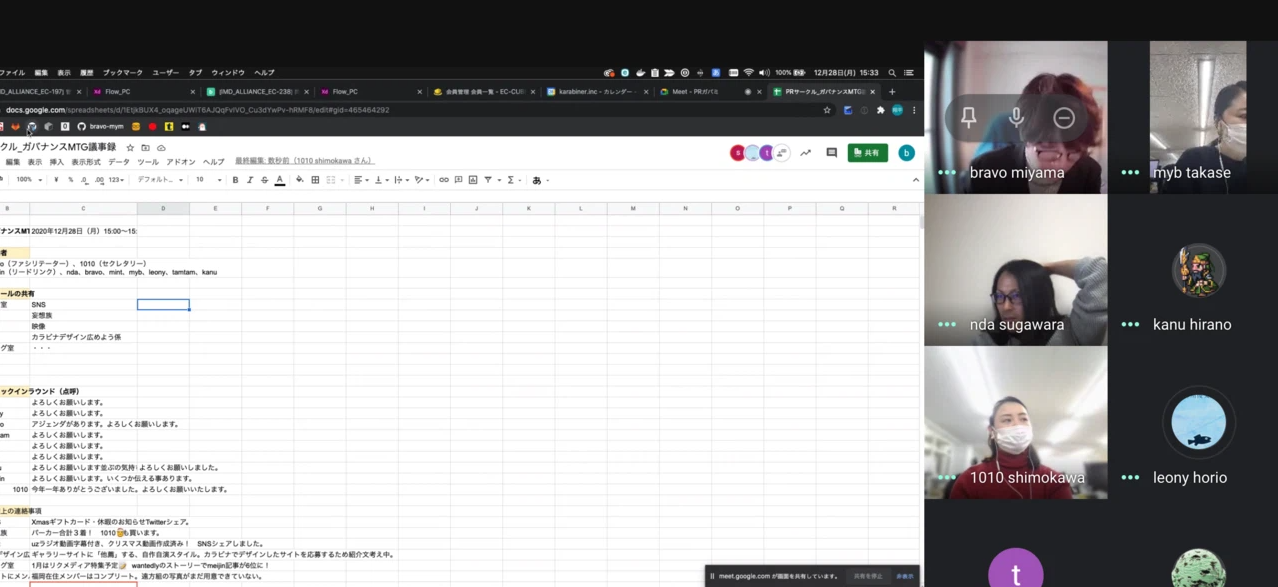Image resolution: width=1278 pixels, height=587 pixels.
Task: Open the Google account avatar b
Action: [x=906, y=153]
